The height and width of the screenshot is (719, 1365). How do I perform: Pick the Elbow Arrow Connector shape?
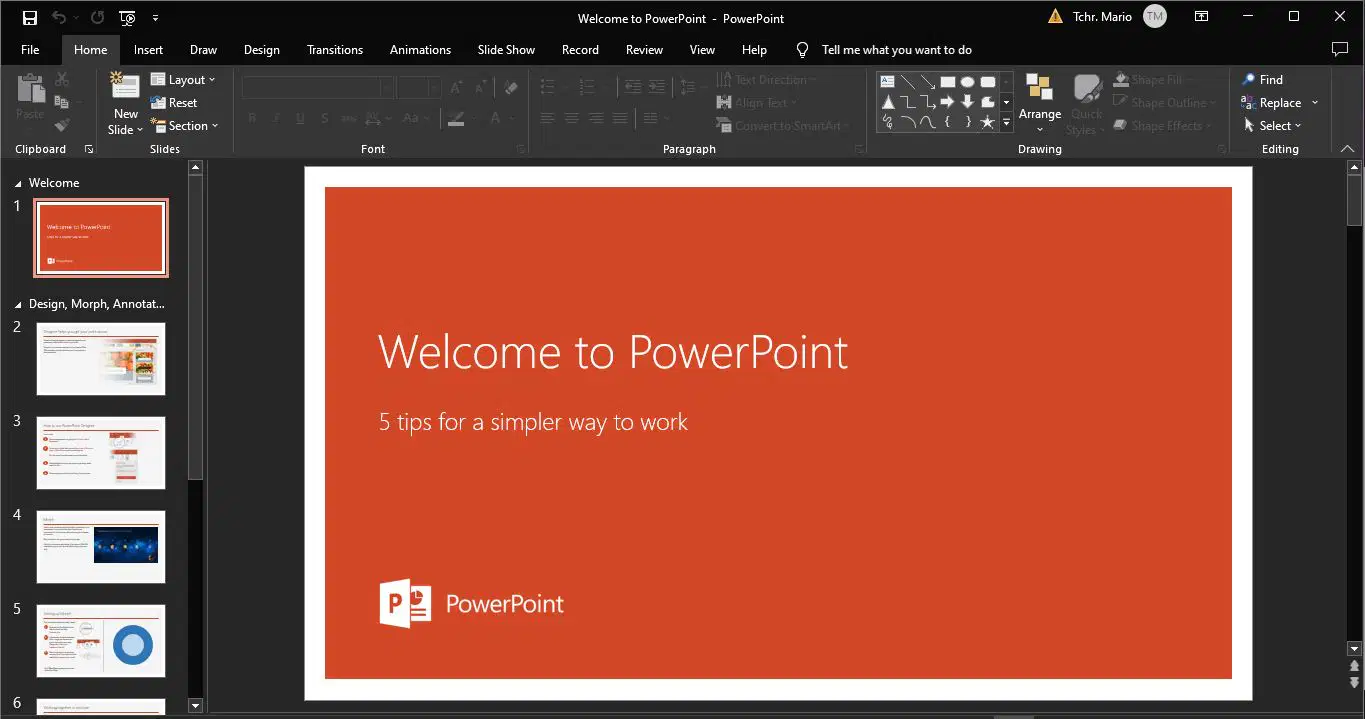(928, 102)
